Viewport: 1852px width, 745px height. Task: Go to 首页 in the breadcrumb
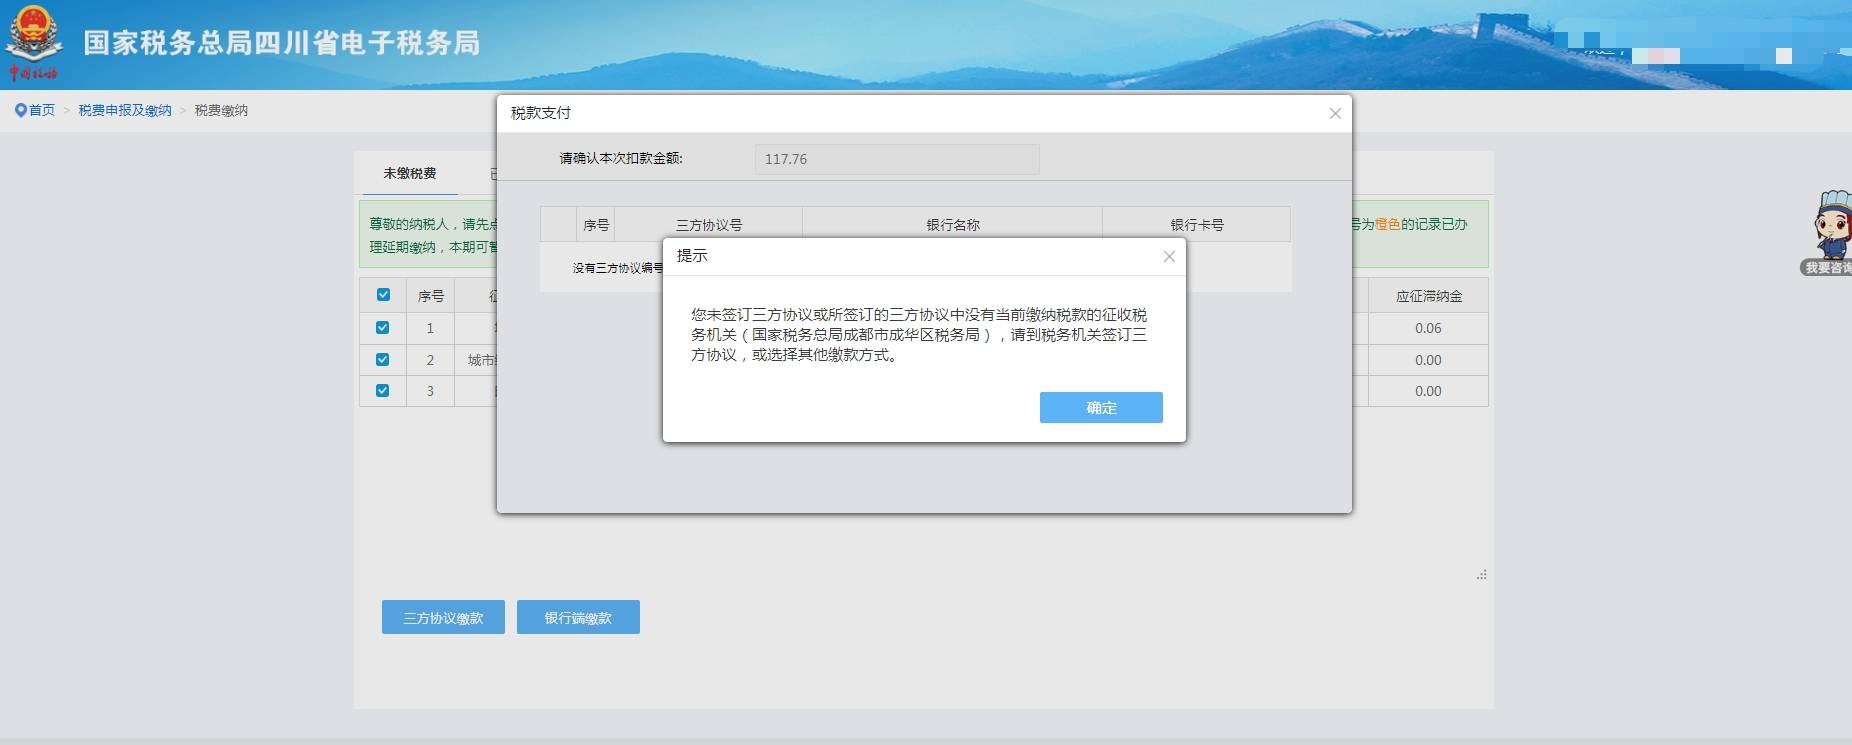[41, 111]
